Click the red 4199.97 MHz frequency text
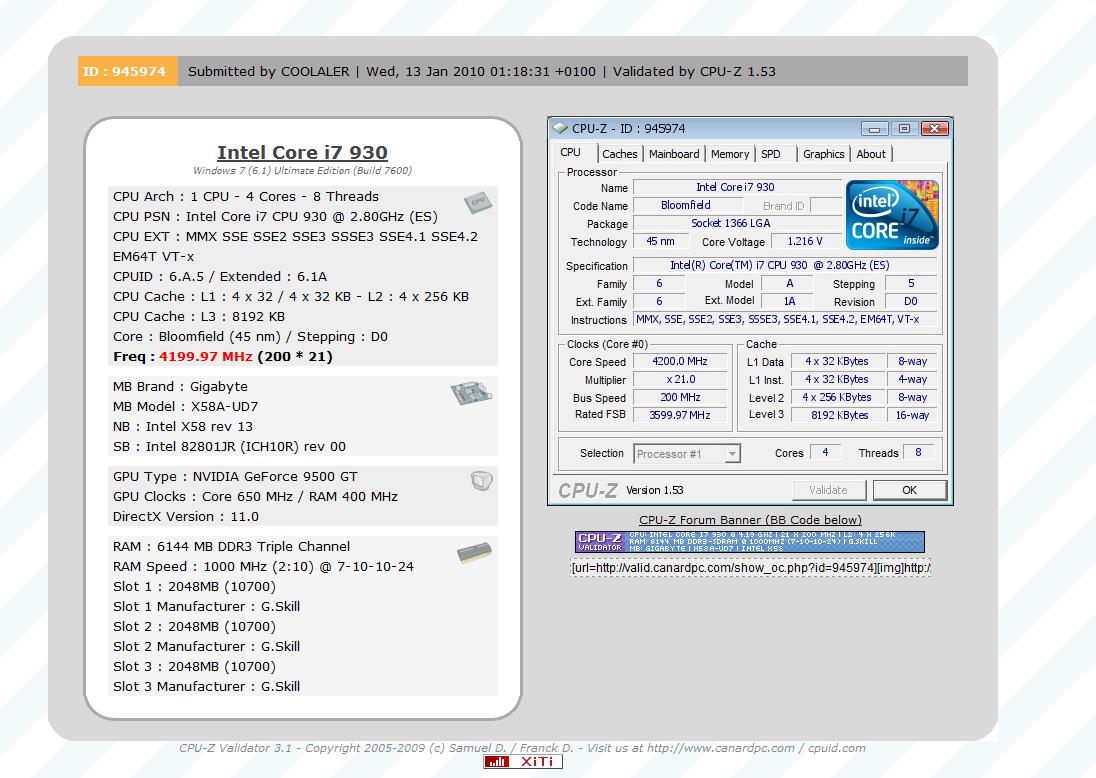The width and height of the screenshot is (1096, 778). [206, 356]
